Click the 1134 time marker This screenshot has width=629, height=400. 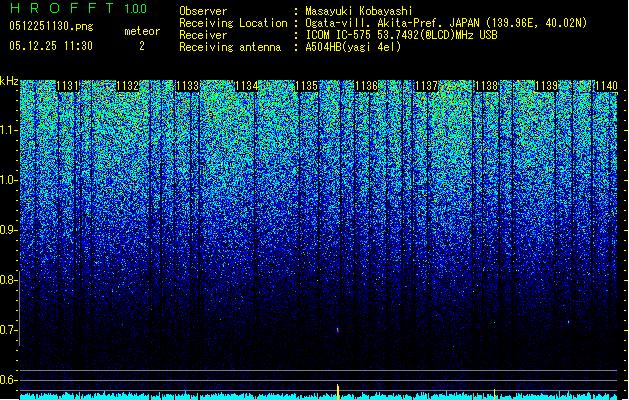coord(246,86)
